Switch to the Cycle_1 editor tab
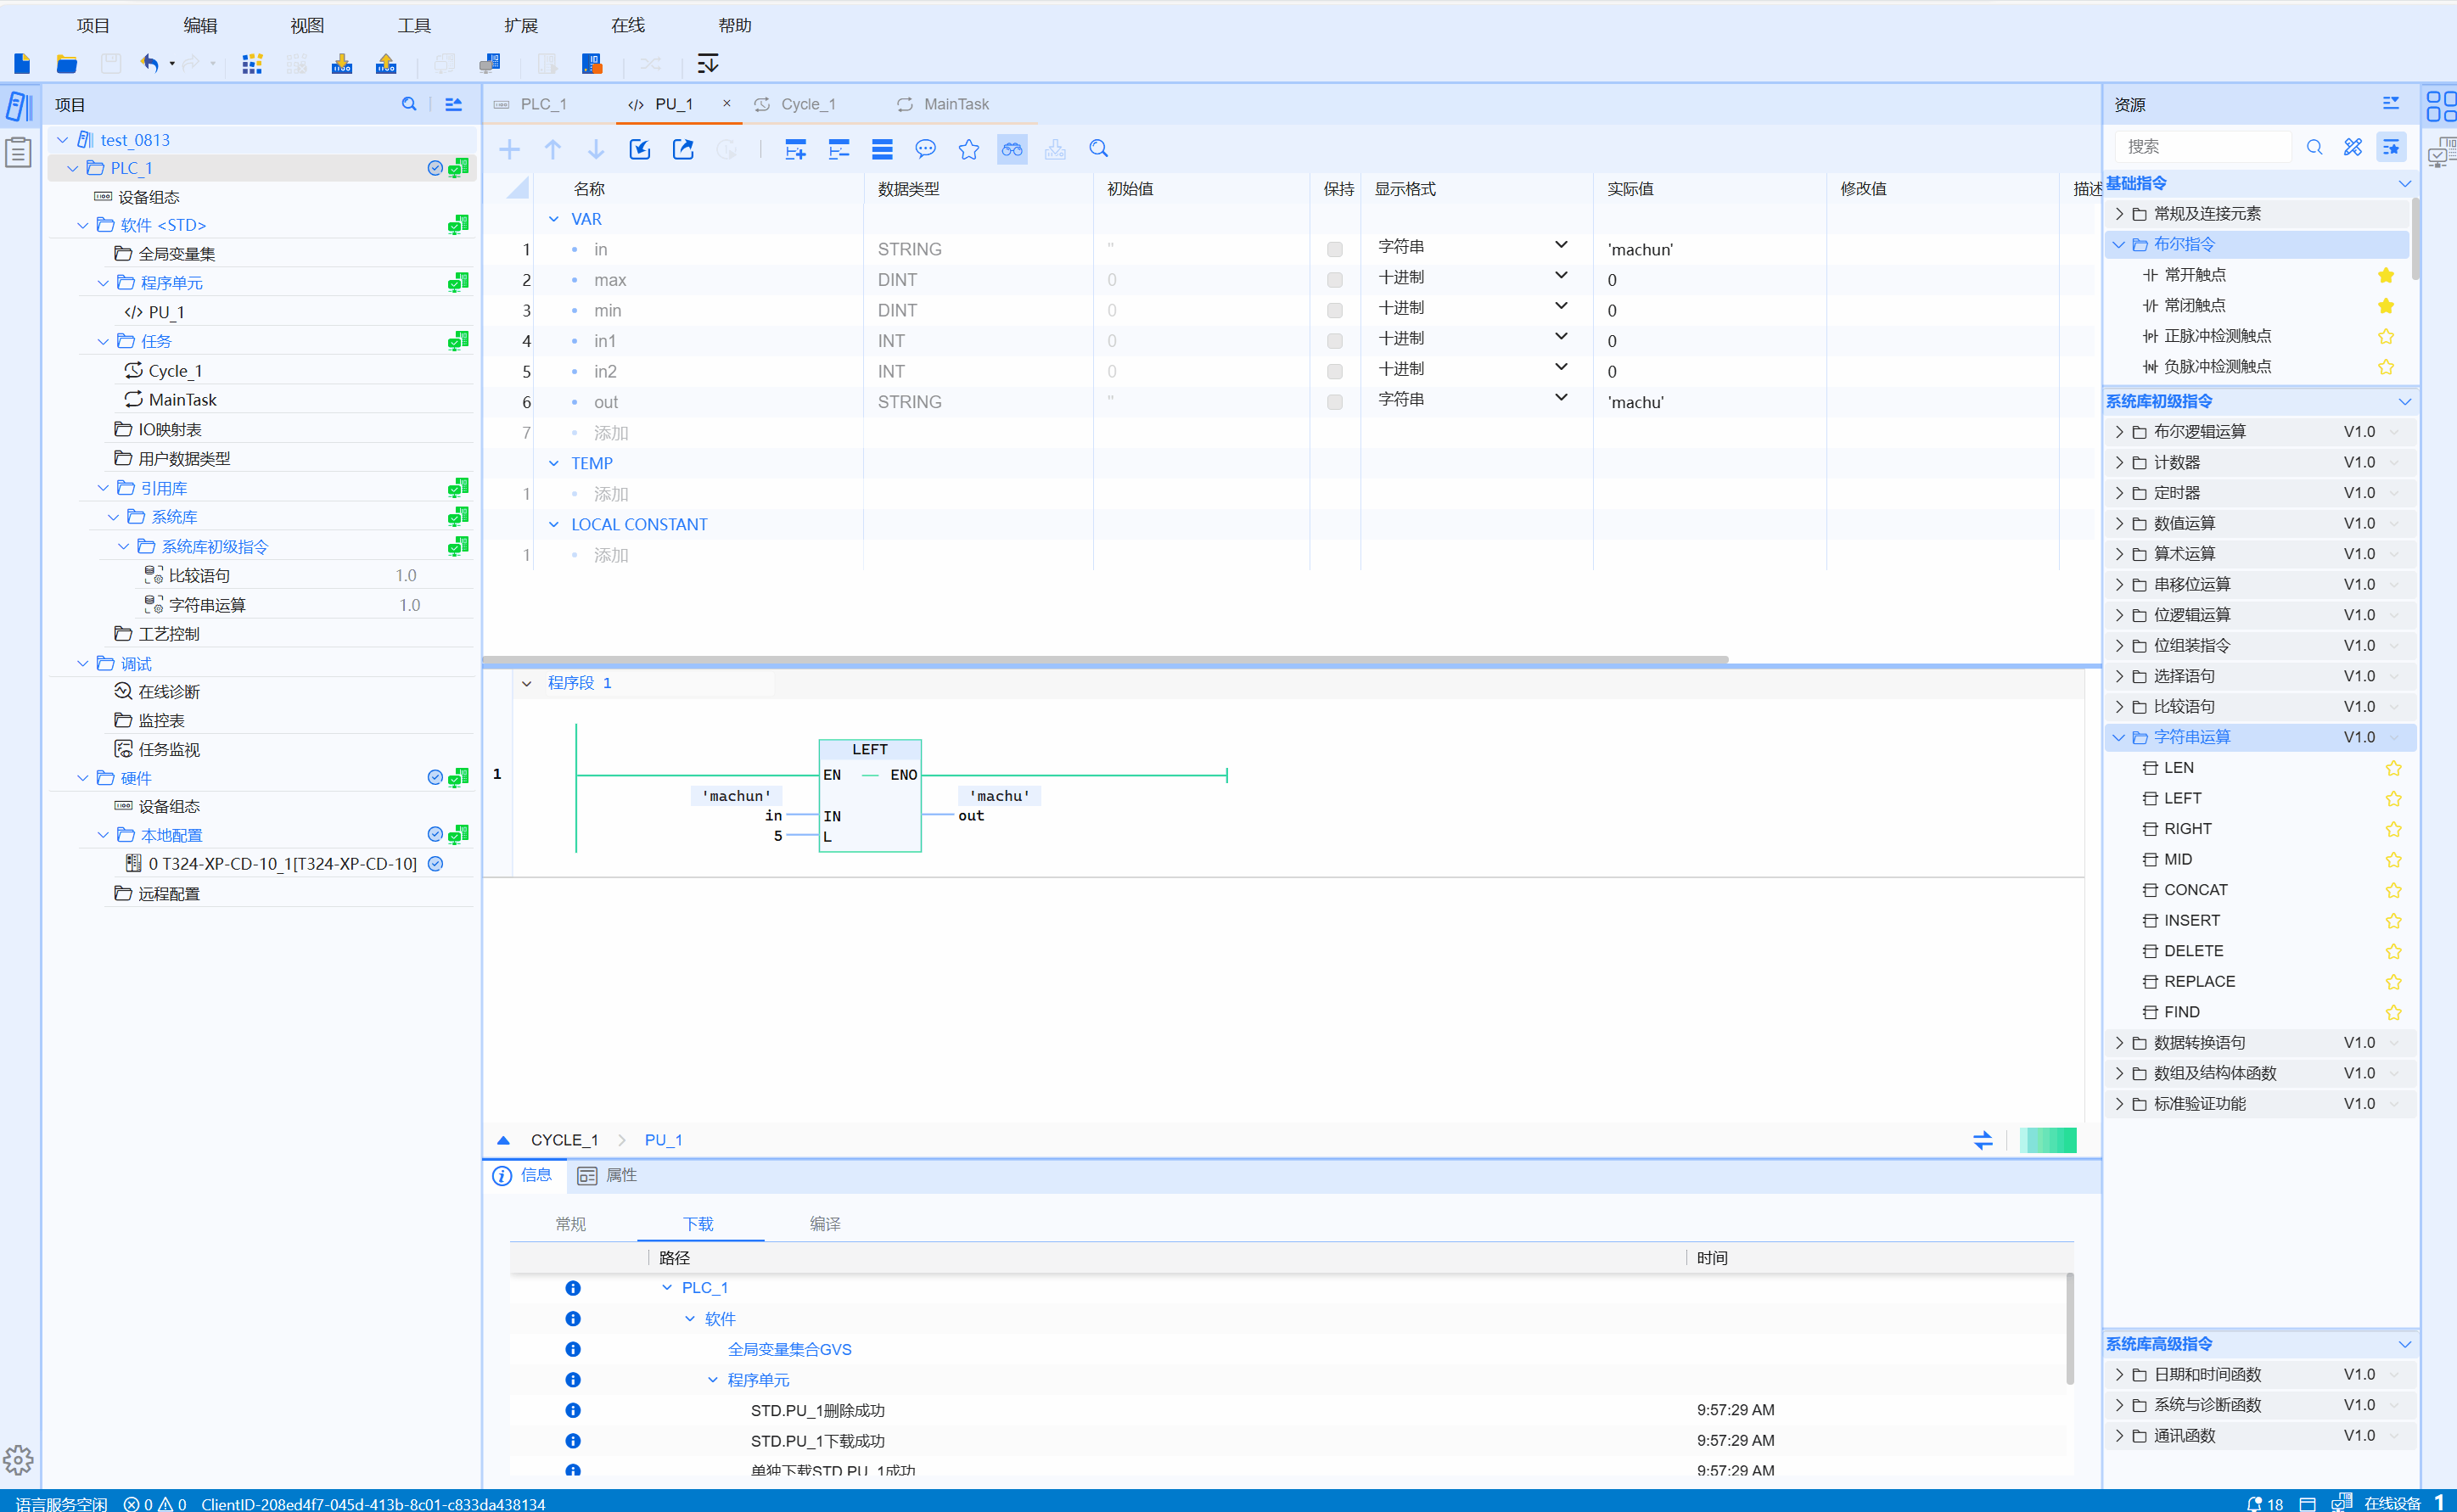Screen dimensions: 2457x1512 tap(807, 104)
